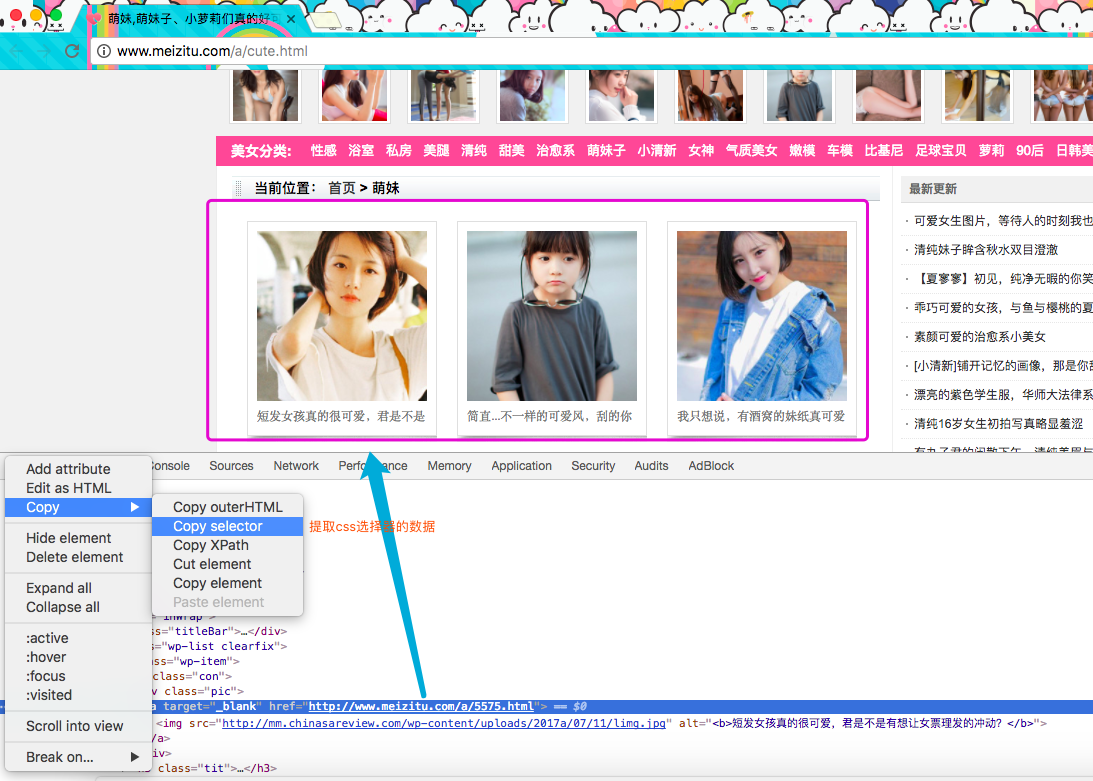Choose Scroll into view from the context menu
This screenshot has width=1093, height=781.
[75, 726]
